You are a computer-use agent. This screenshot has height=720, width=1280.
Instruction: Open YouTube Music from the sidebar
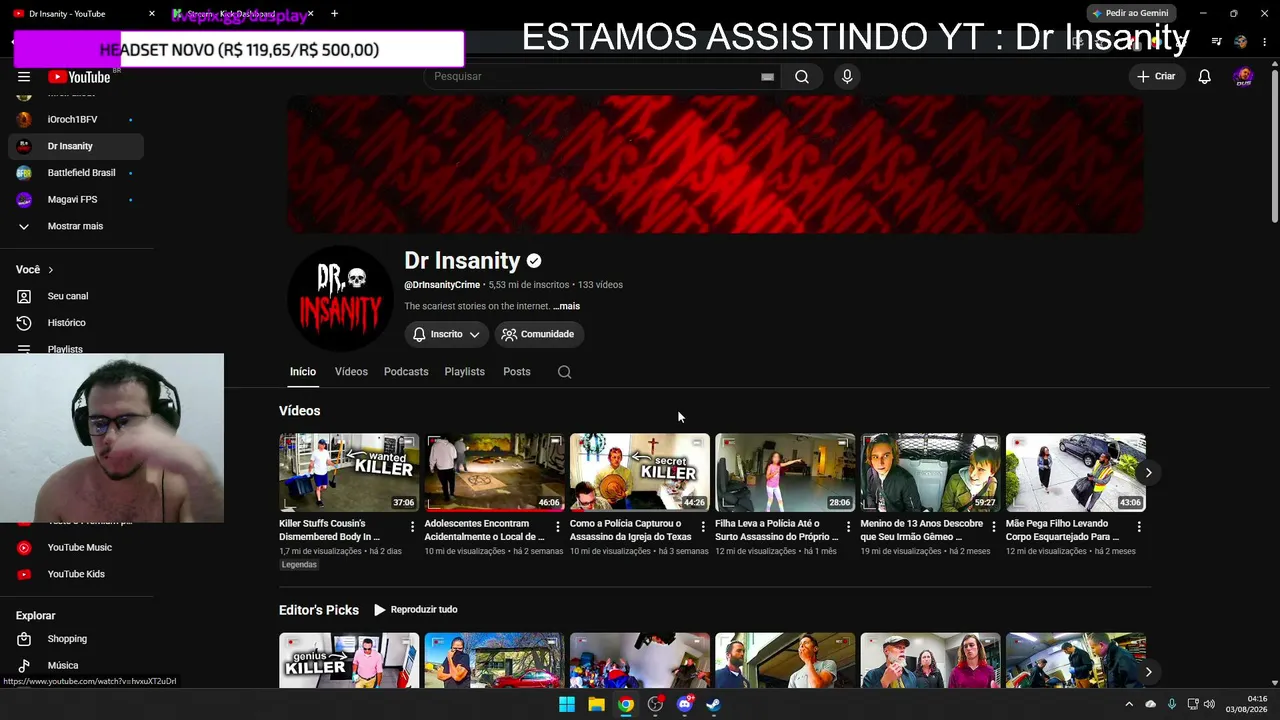(x=76, y=548)
